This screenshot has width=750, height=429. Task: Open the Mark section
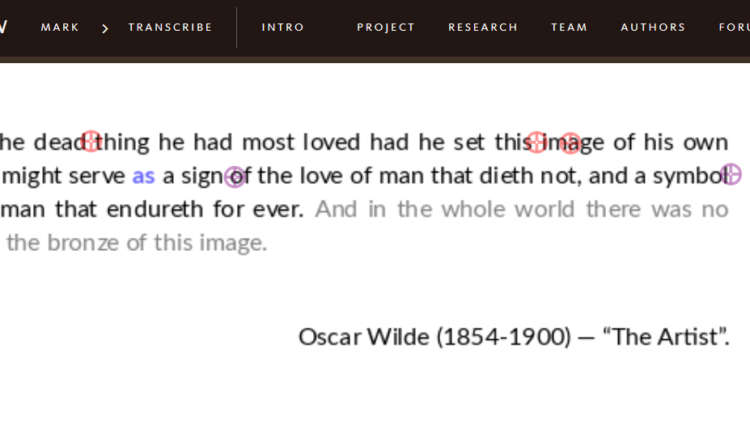tap(60, 27)
